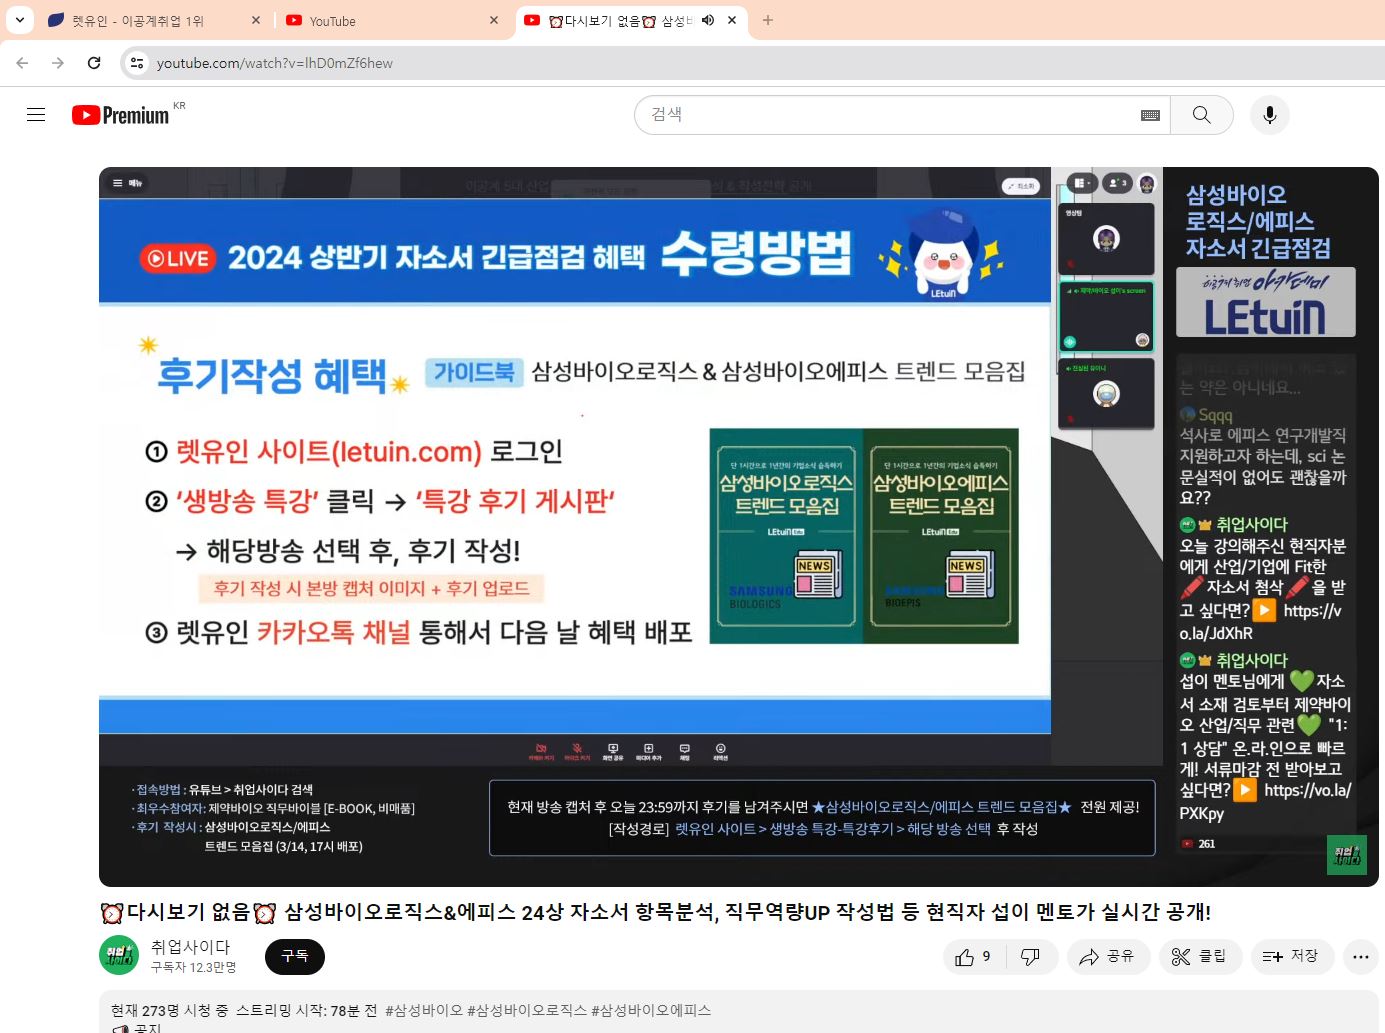
Task: Start voice search with the microphone
Action: pyautogui.click(x=1269, y=115)
